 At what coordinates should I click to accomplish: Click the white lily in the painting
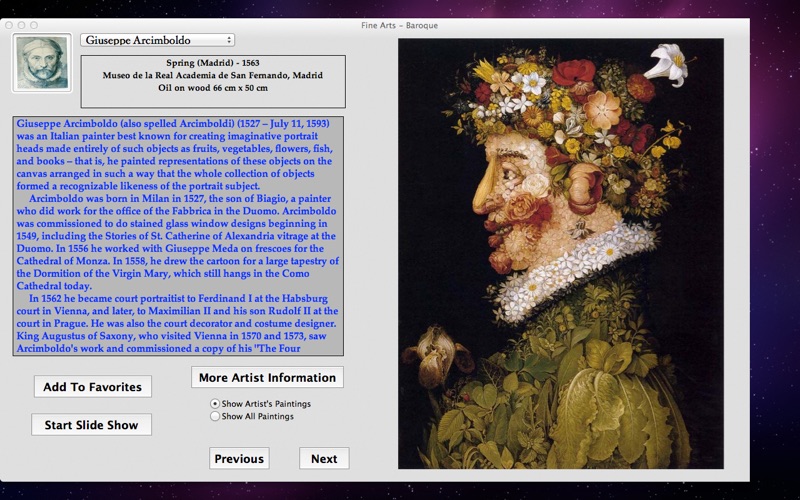pos(669,62)
